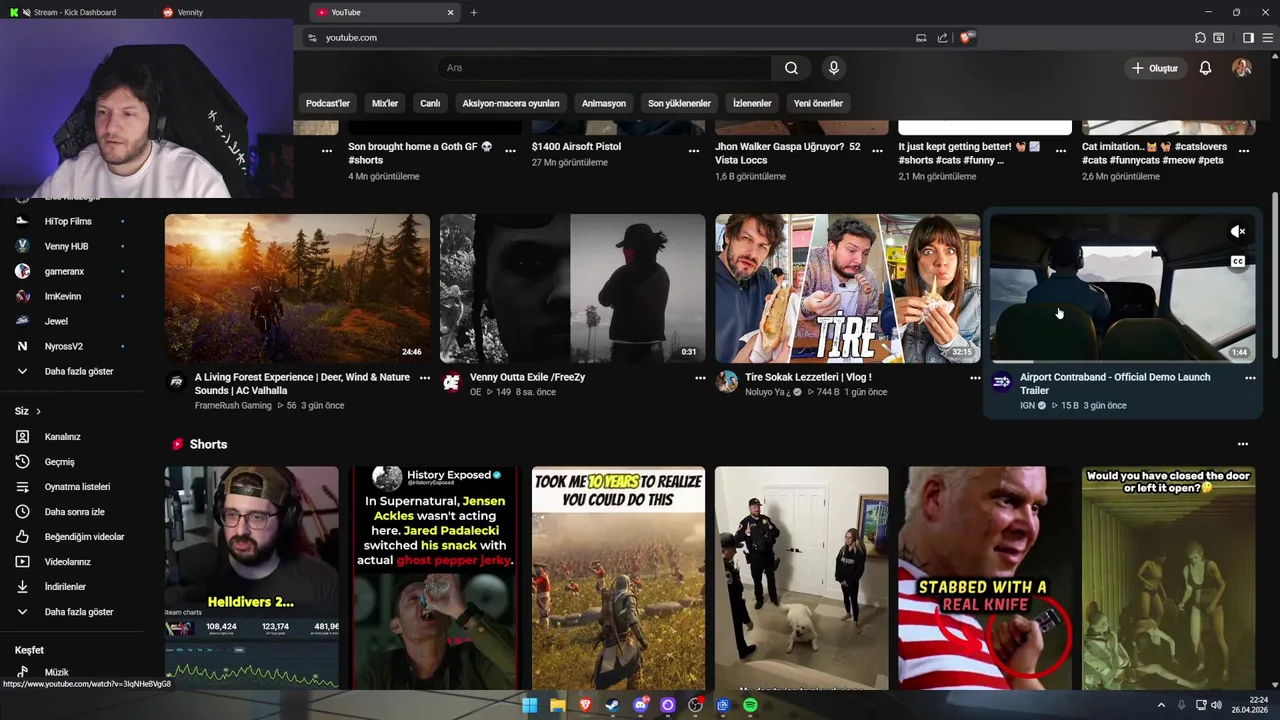The width and height of the screenshot is (1280, 720).
Task: Play the Living Forest Experience thumbnail
Action: point(297,288)
